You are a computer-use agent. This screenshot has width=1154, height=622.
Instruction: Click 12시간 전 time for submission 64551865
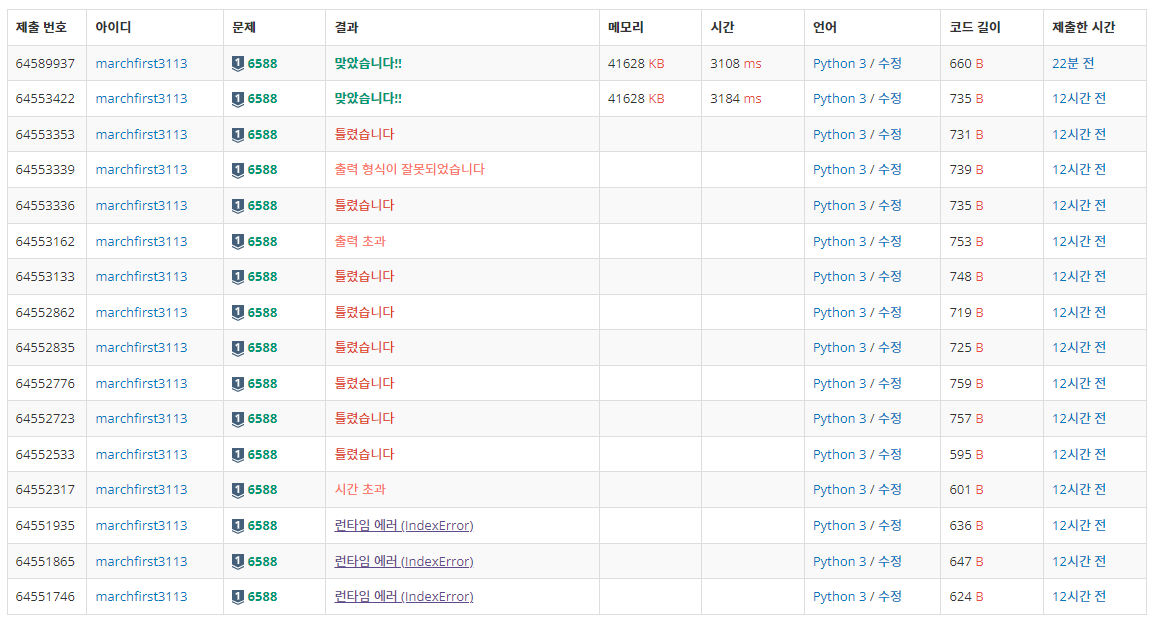[1078, 562]
